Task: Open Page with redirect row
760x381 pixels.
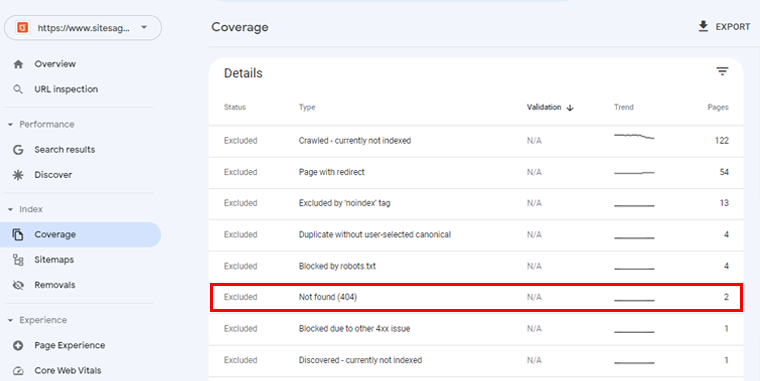Action: coord(476,172)
